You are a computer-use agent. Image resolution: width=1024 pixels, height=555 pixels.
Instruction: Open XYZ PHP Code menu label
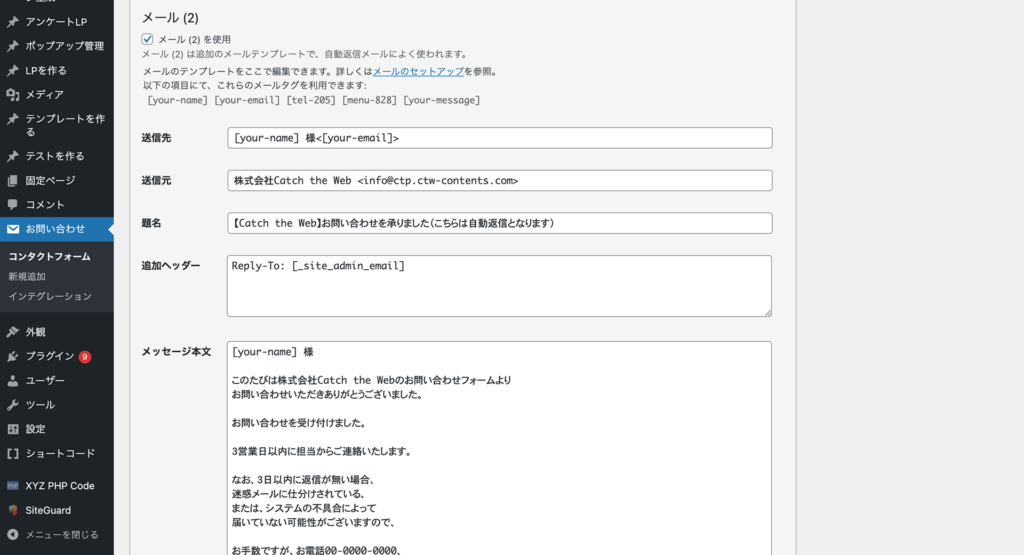(x=60, y=486)
